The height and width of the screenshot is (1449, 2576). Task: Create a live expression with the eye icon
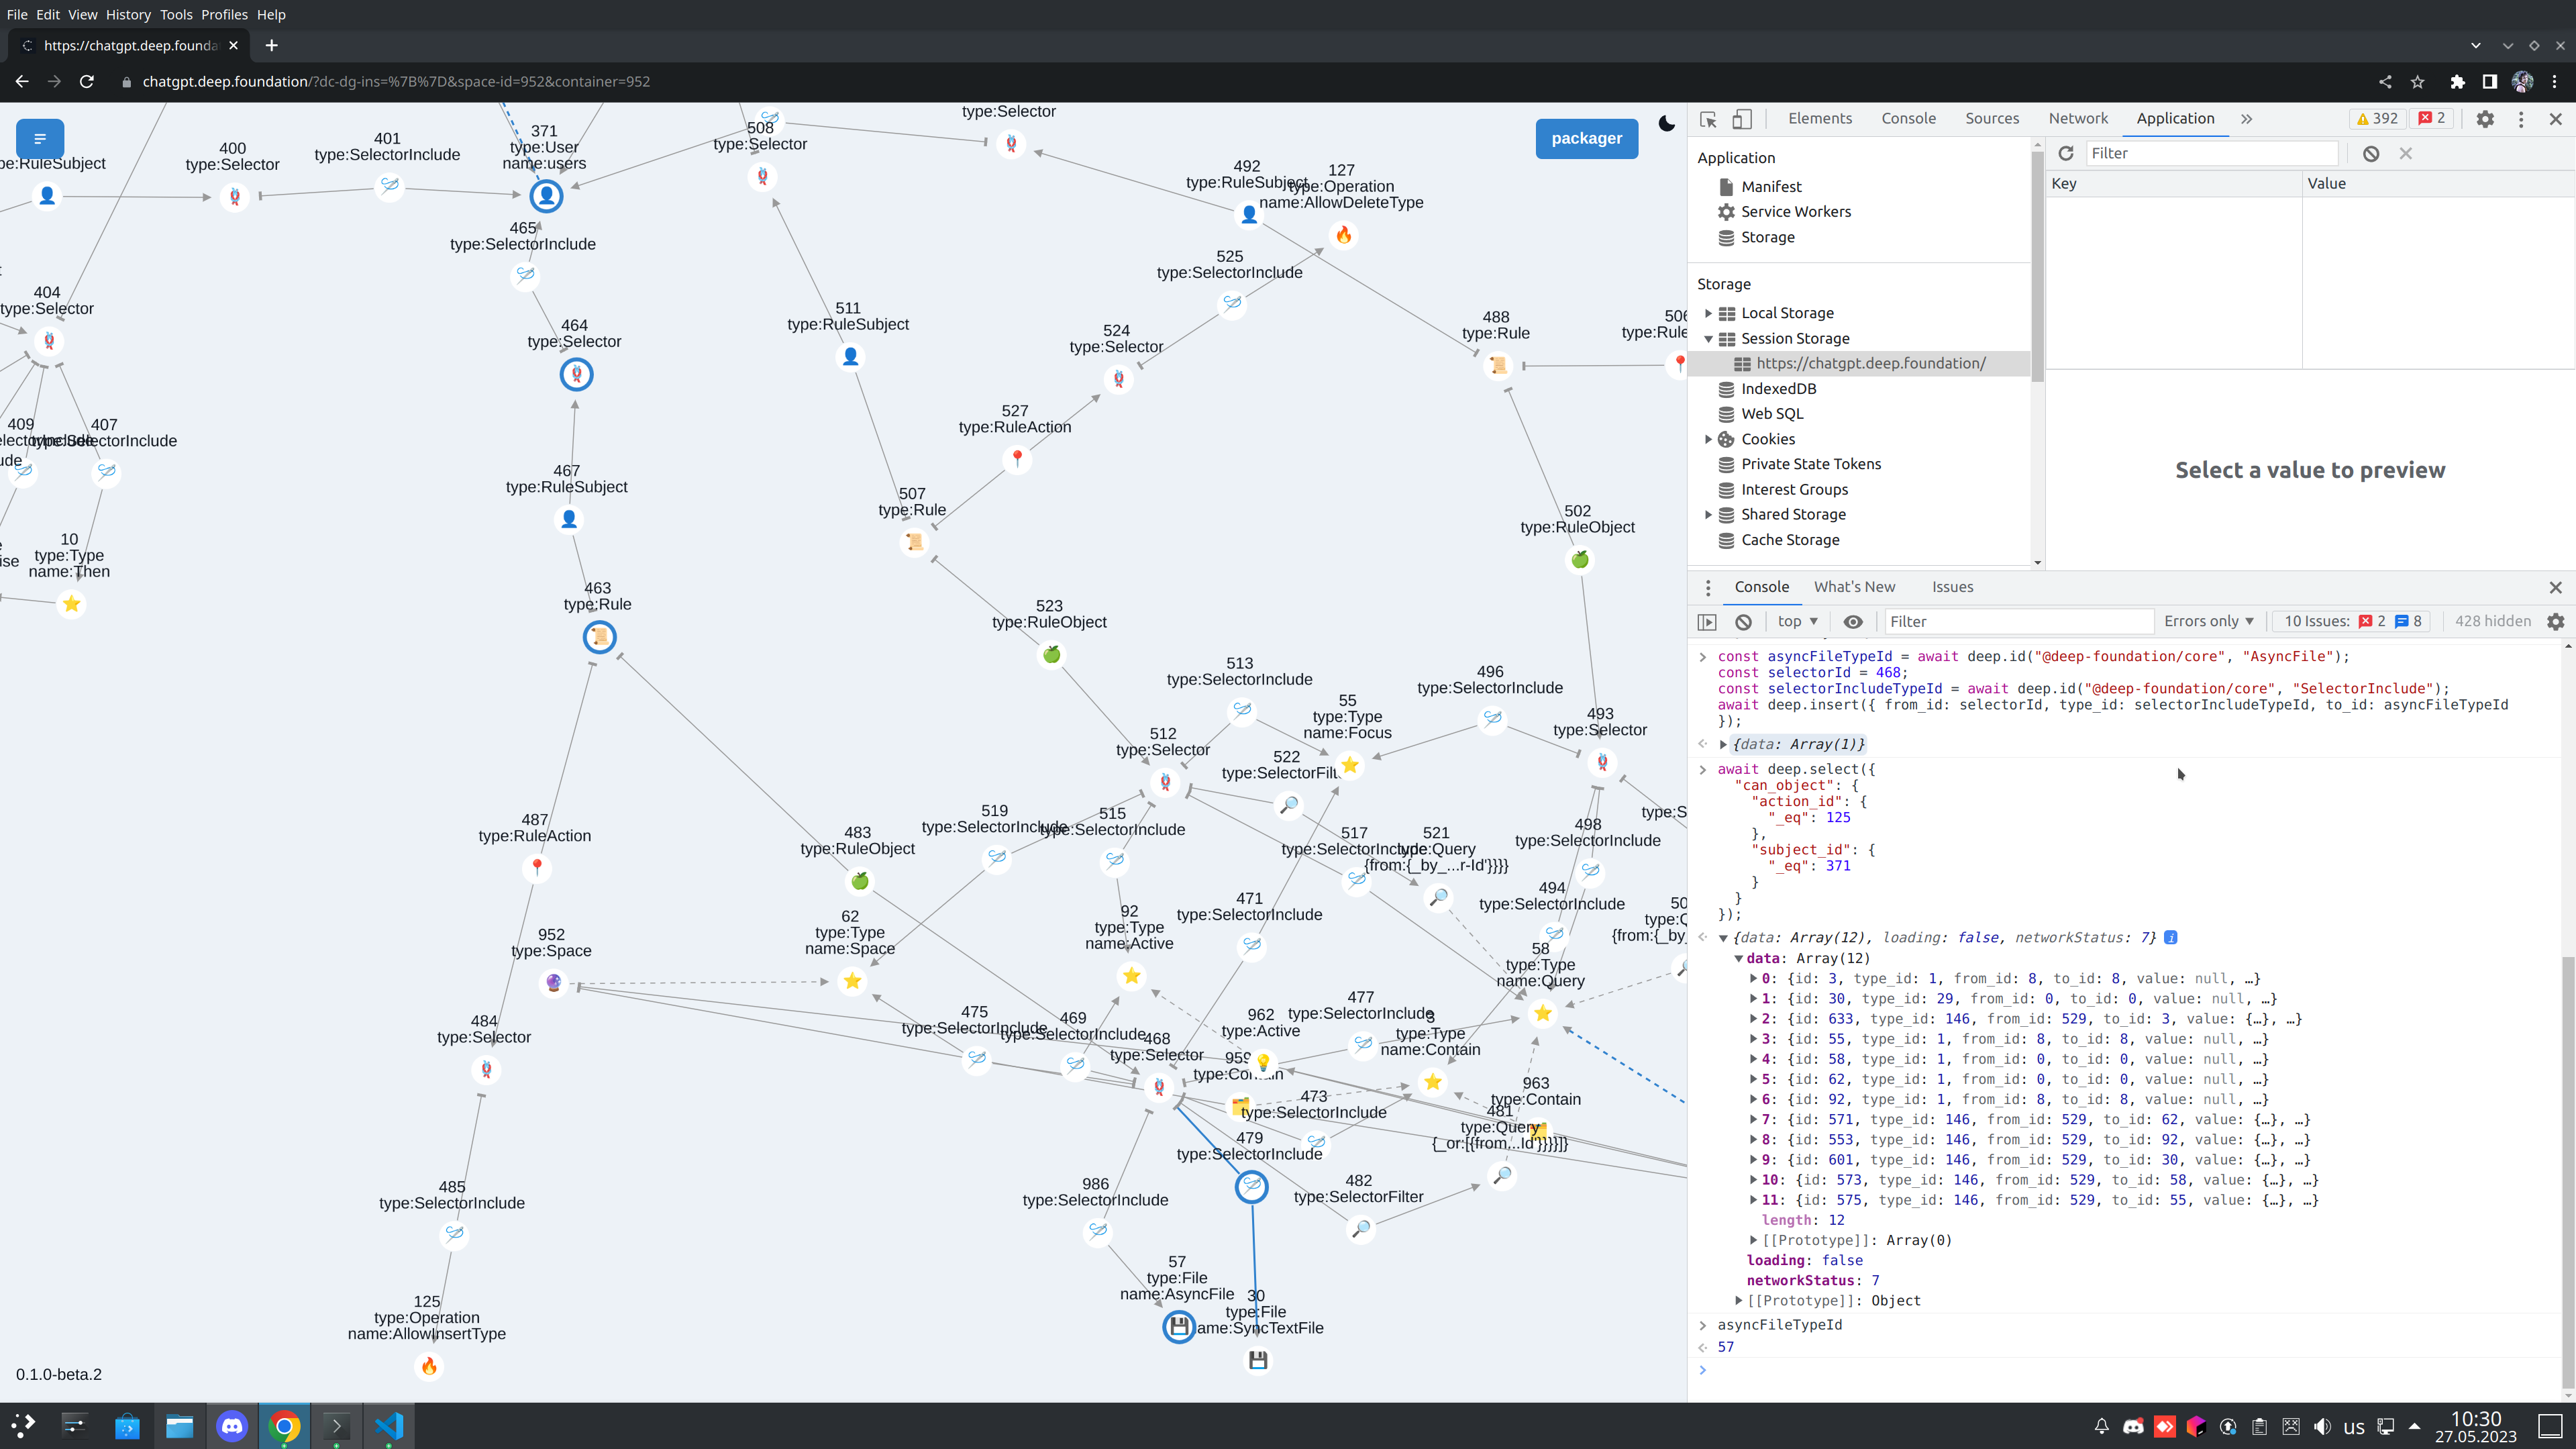1854,621
